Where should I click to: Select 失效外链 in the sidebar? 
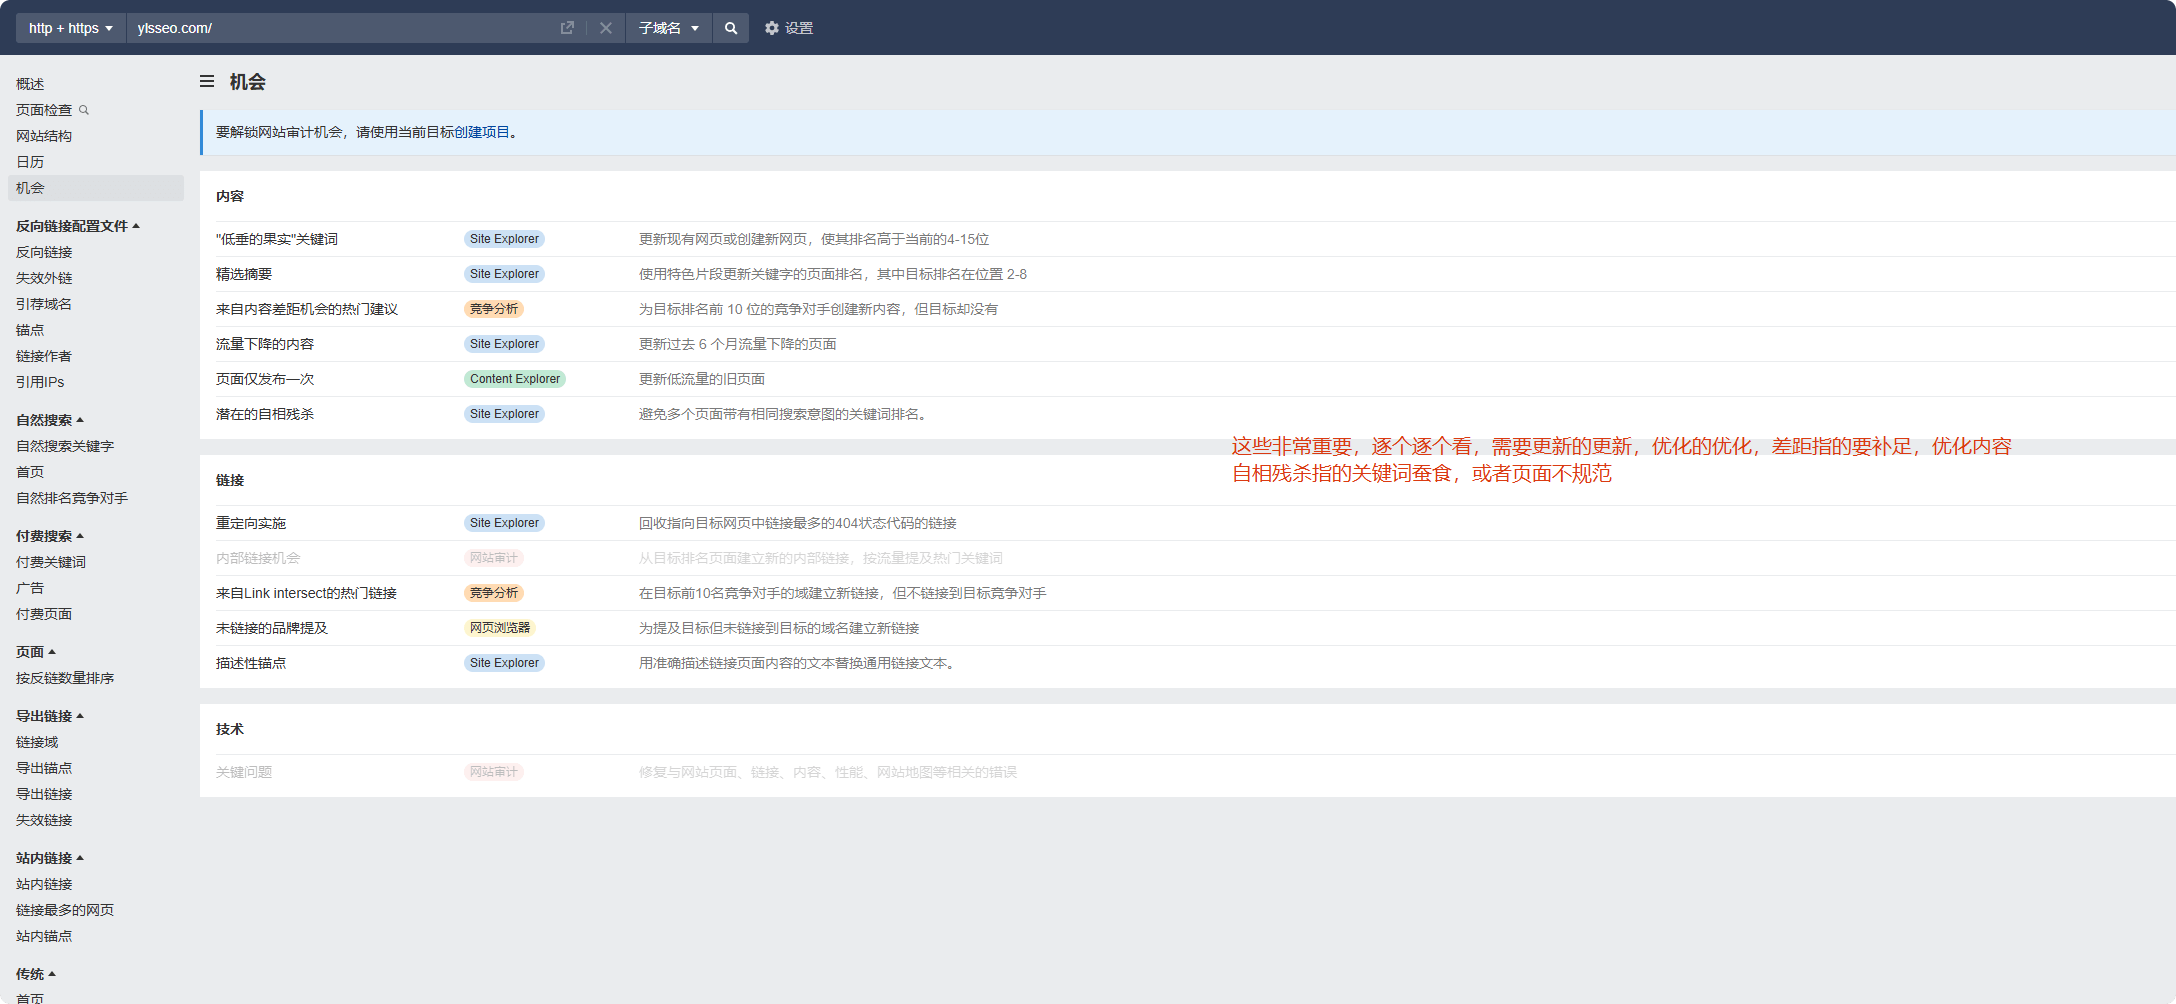pos(44,277)
